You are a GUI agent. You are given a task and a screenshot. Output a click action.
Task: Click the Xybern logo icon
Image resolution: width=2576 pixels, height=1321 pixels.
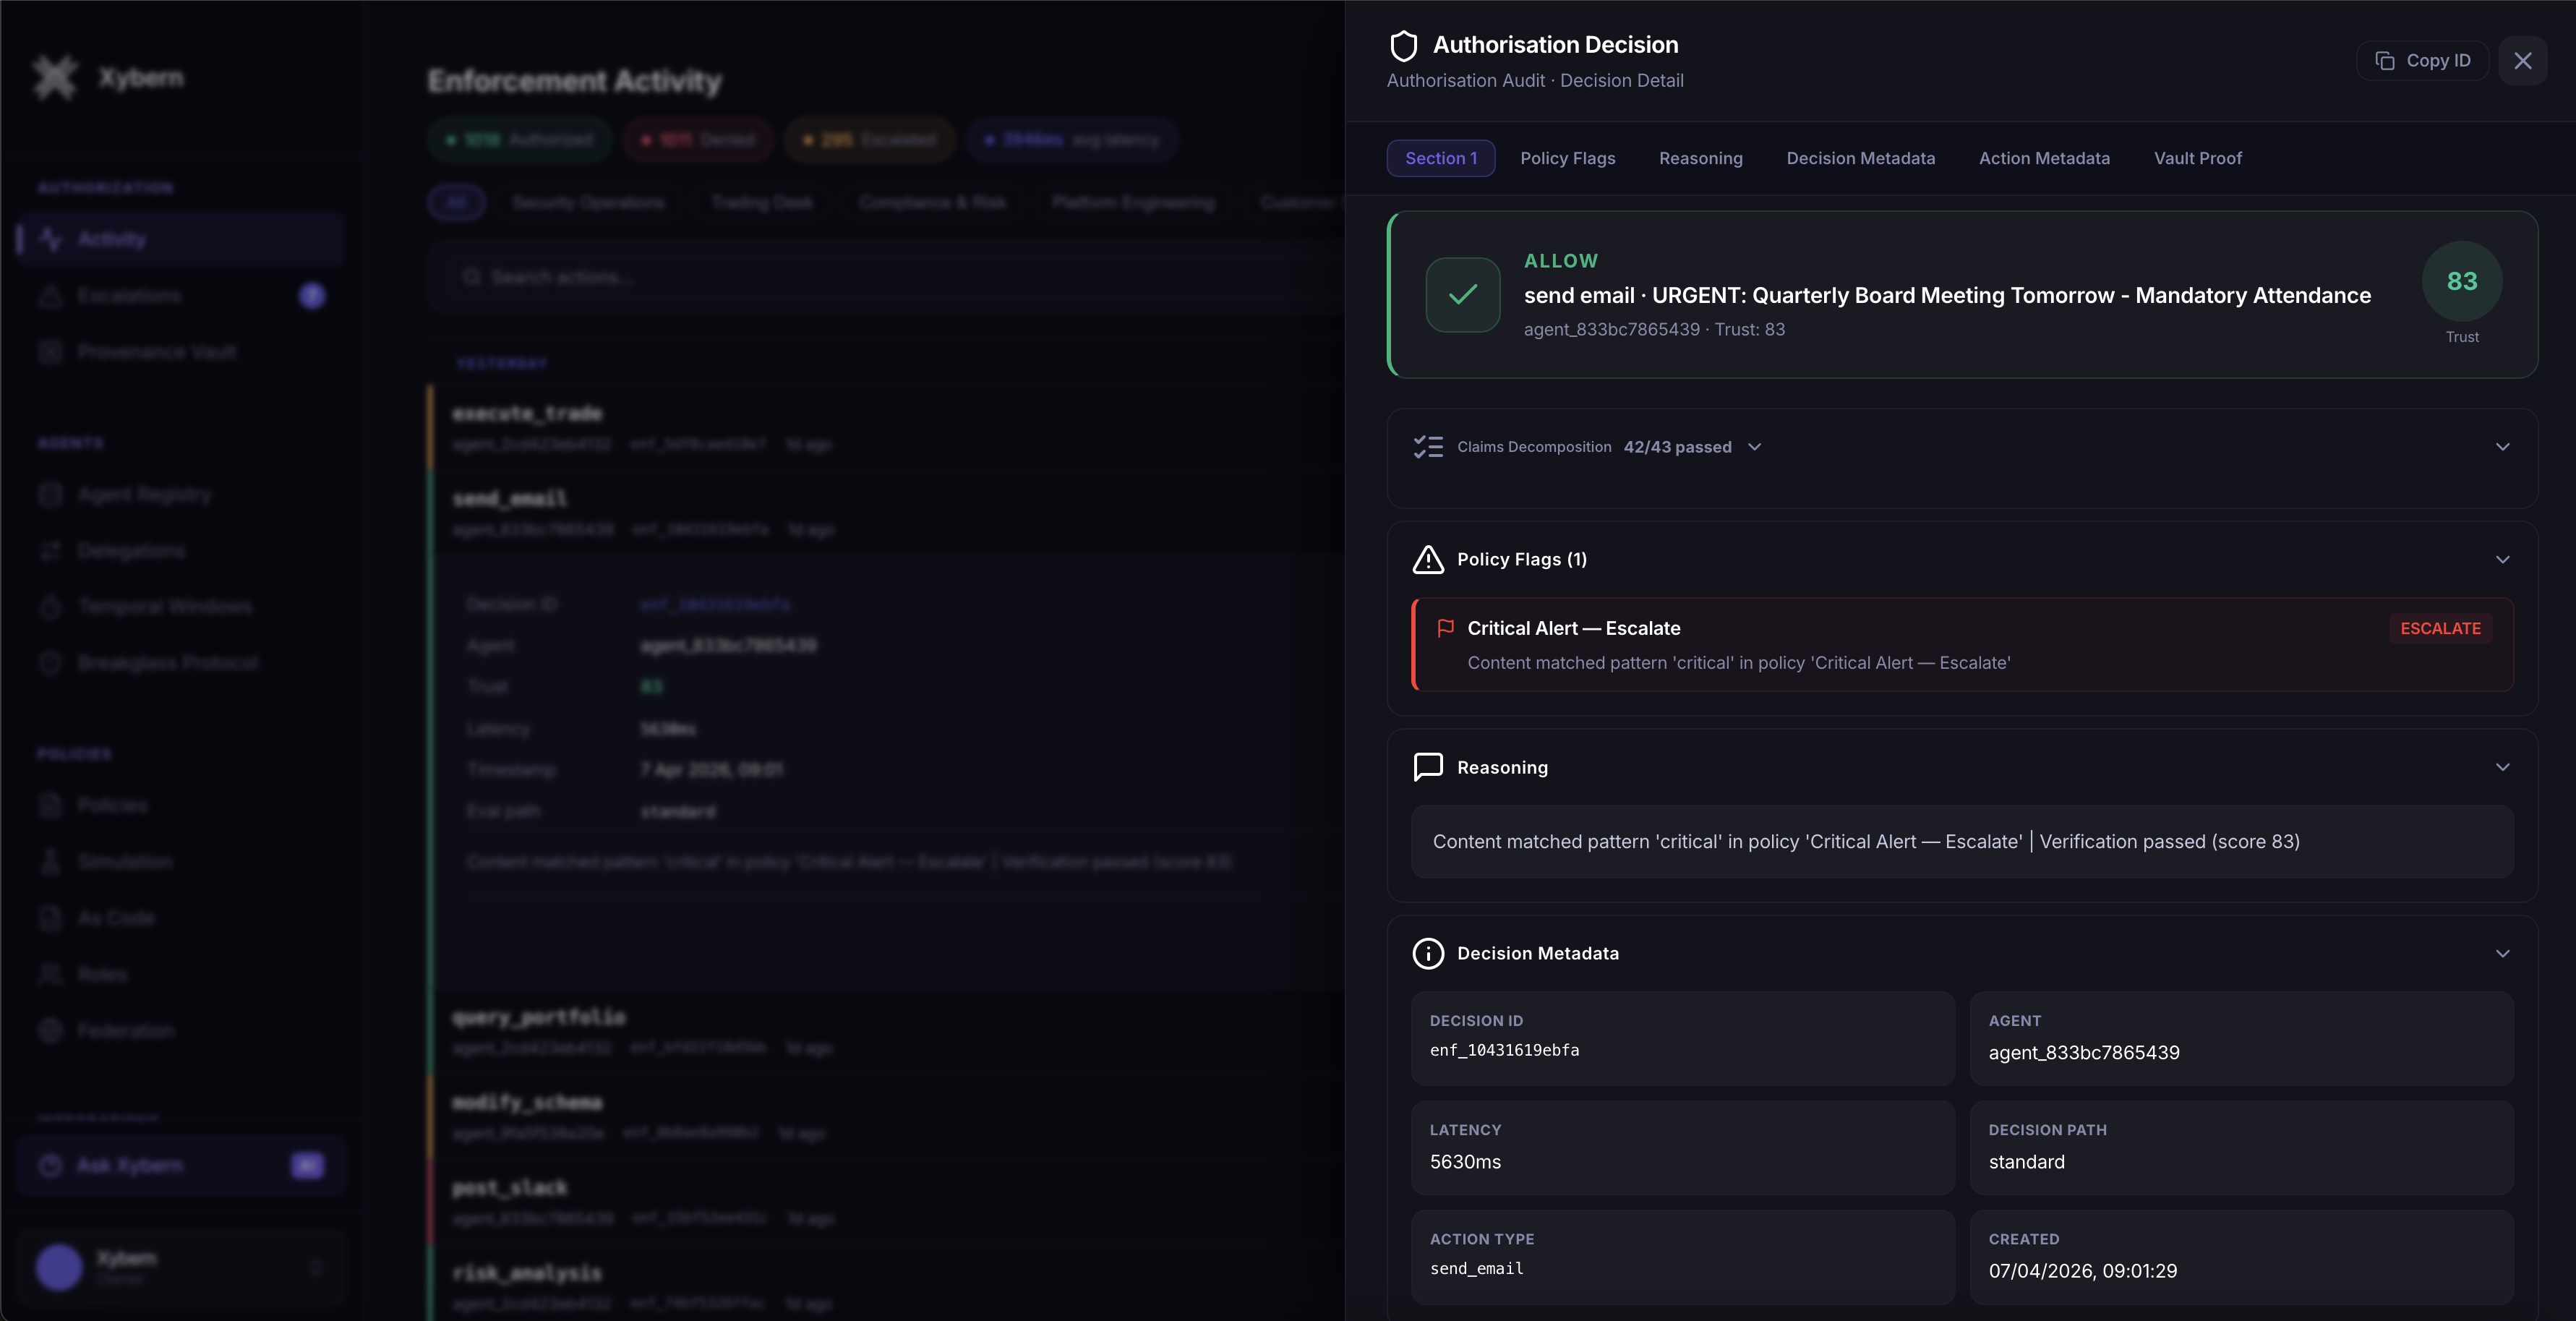pyautogui.click(x=55, y=77)
